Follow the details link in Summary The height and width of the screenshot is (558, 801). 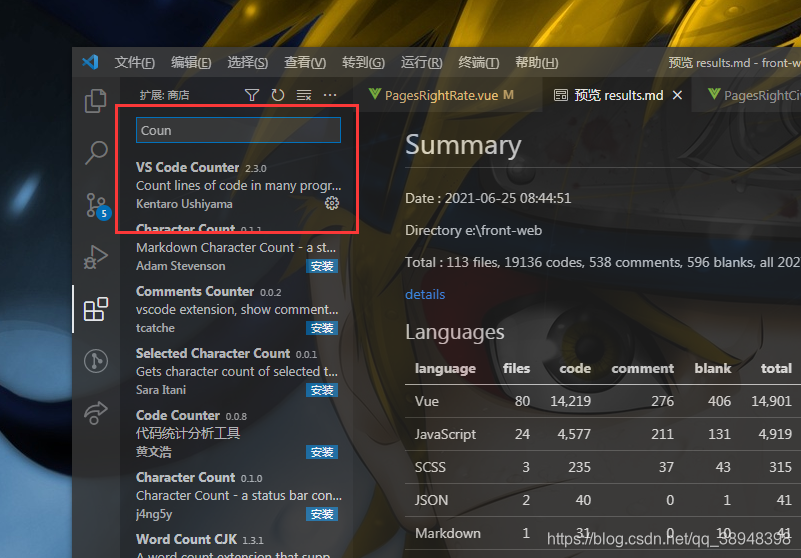(425, 294)
